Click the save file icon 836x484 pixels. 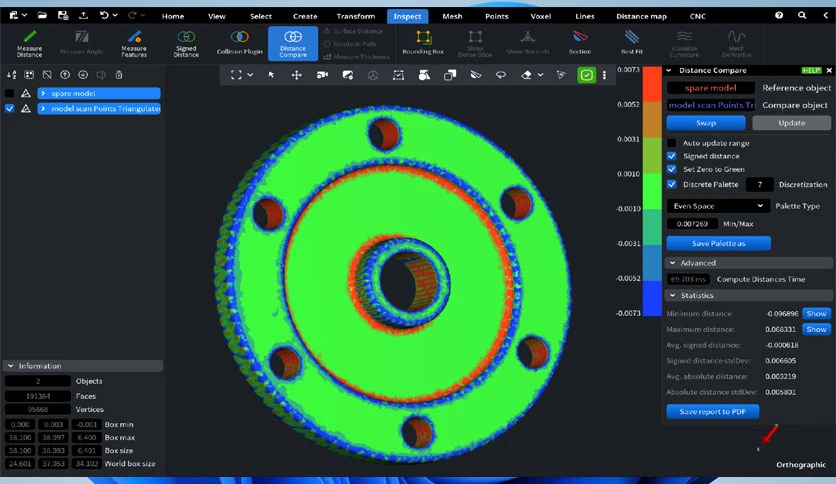click(x=63, y=15)
